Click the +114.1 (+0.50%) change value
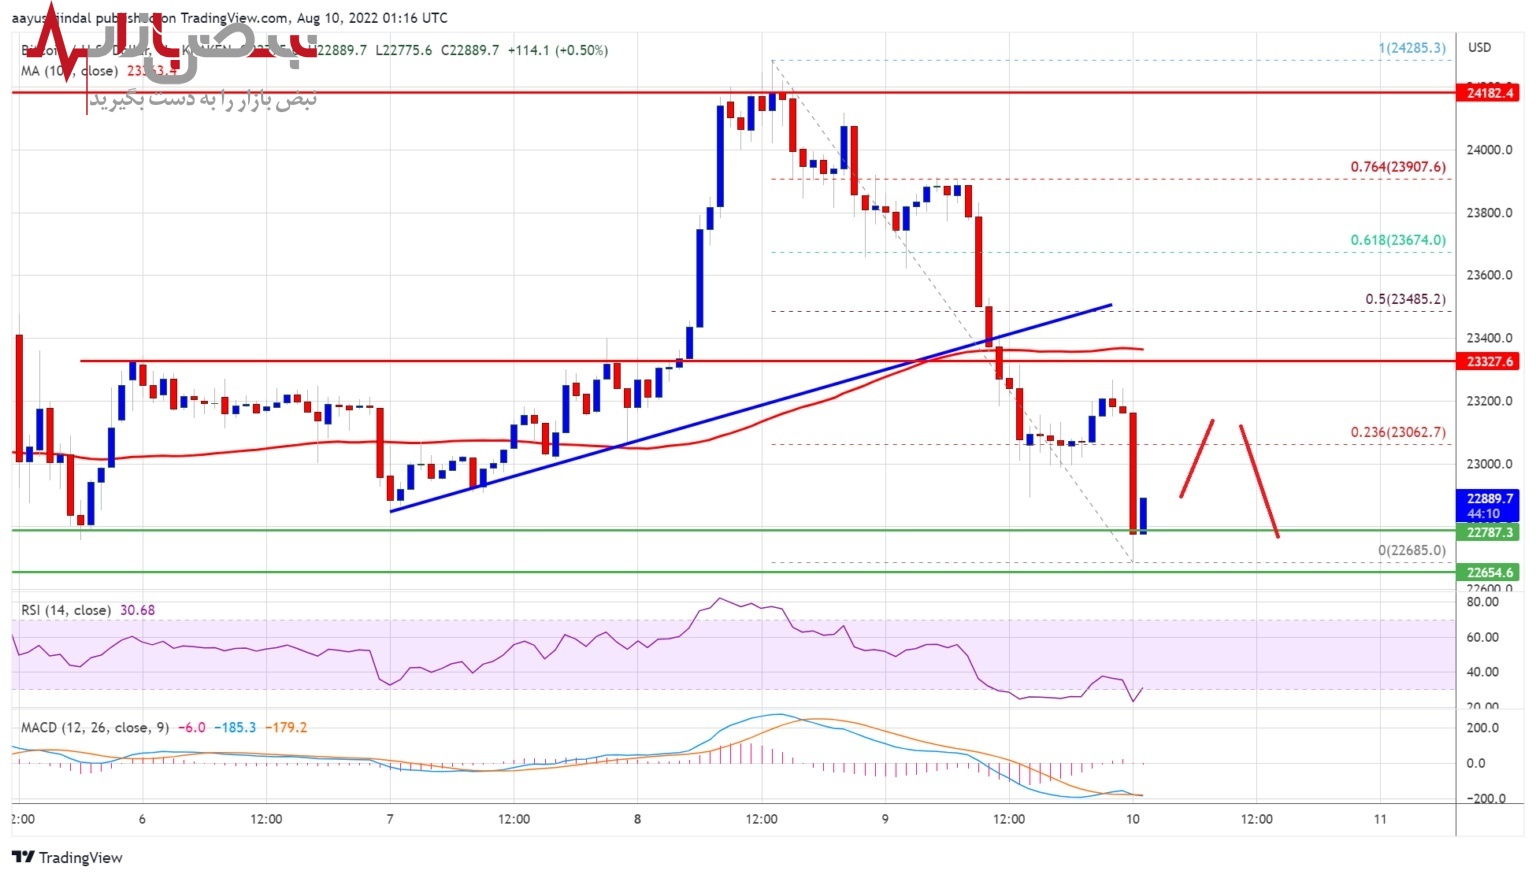 coord(557,50)
